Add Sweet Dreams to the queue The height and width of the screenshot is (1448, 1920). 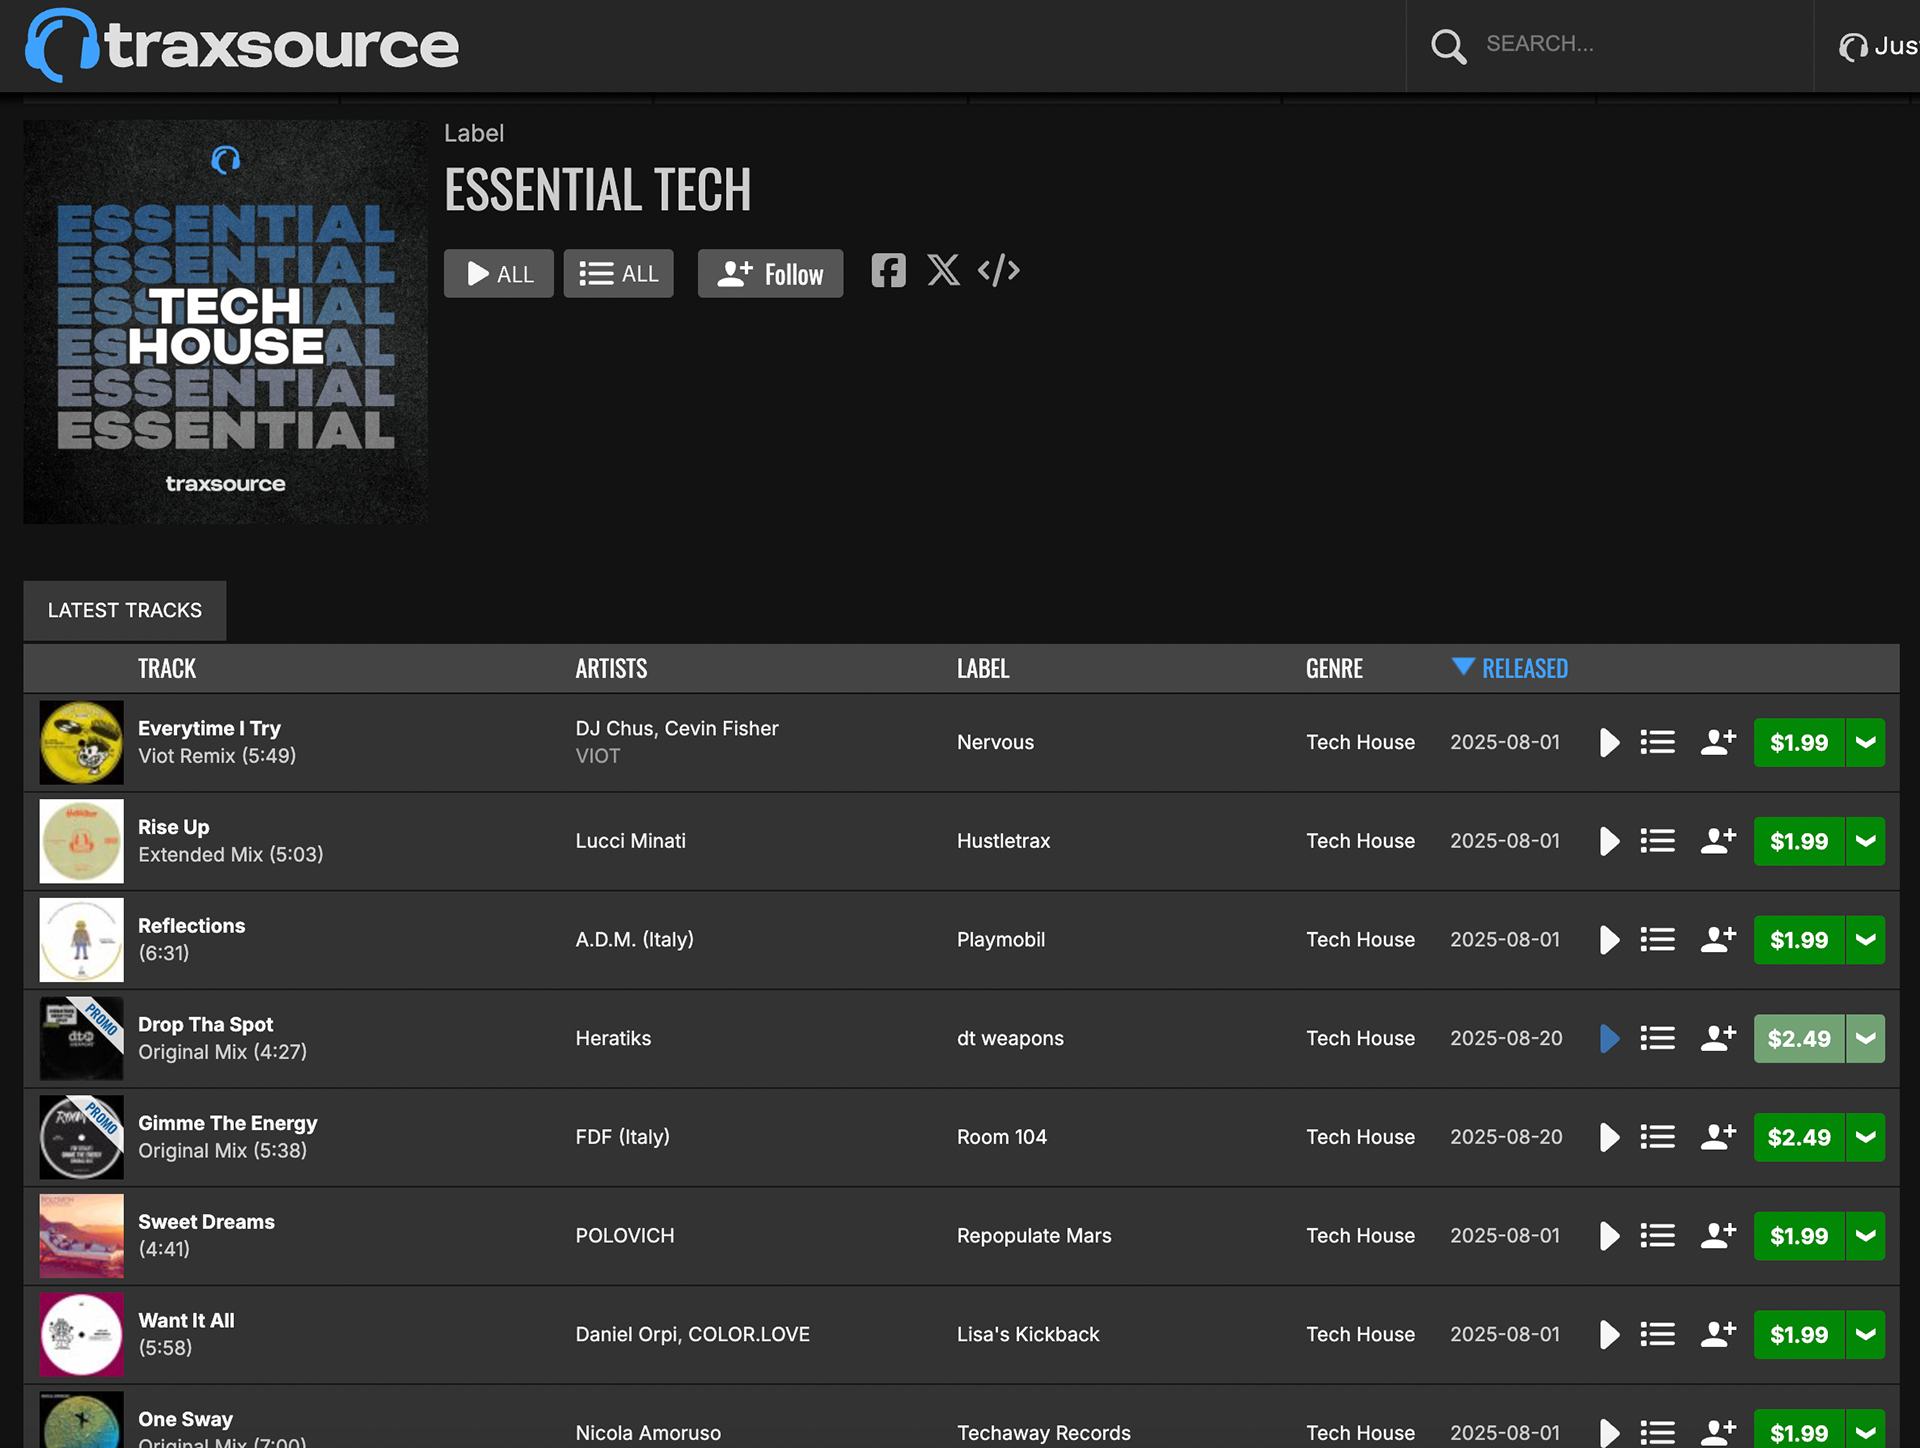pos(1657,1236)
